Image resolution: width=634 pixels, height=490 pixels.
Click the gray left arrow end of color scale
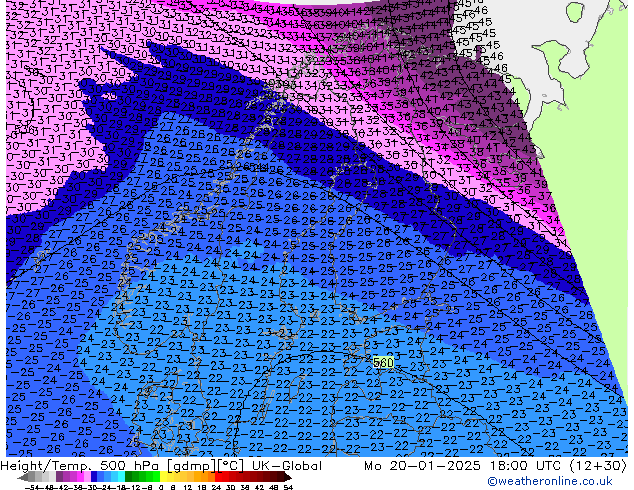tap(22, 478)
